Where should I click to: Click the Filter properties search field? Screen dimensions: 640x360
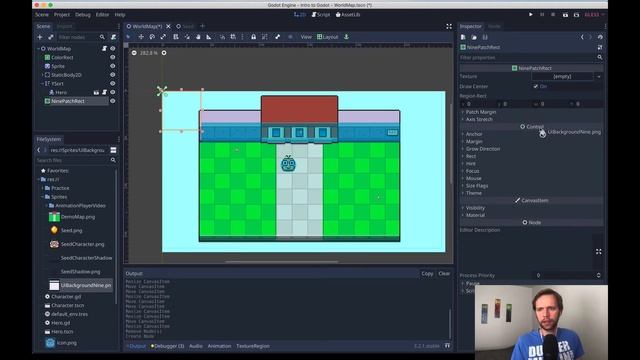tap(531, 58)
